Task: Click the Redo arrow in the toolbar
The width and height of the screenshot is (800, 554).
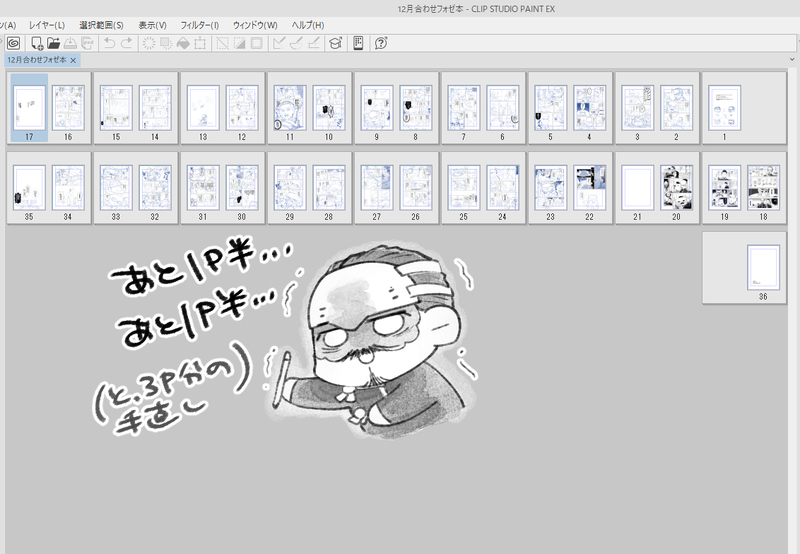Action: point(126,43)
